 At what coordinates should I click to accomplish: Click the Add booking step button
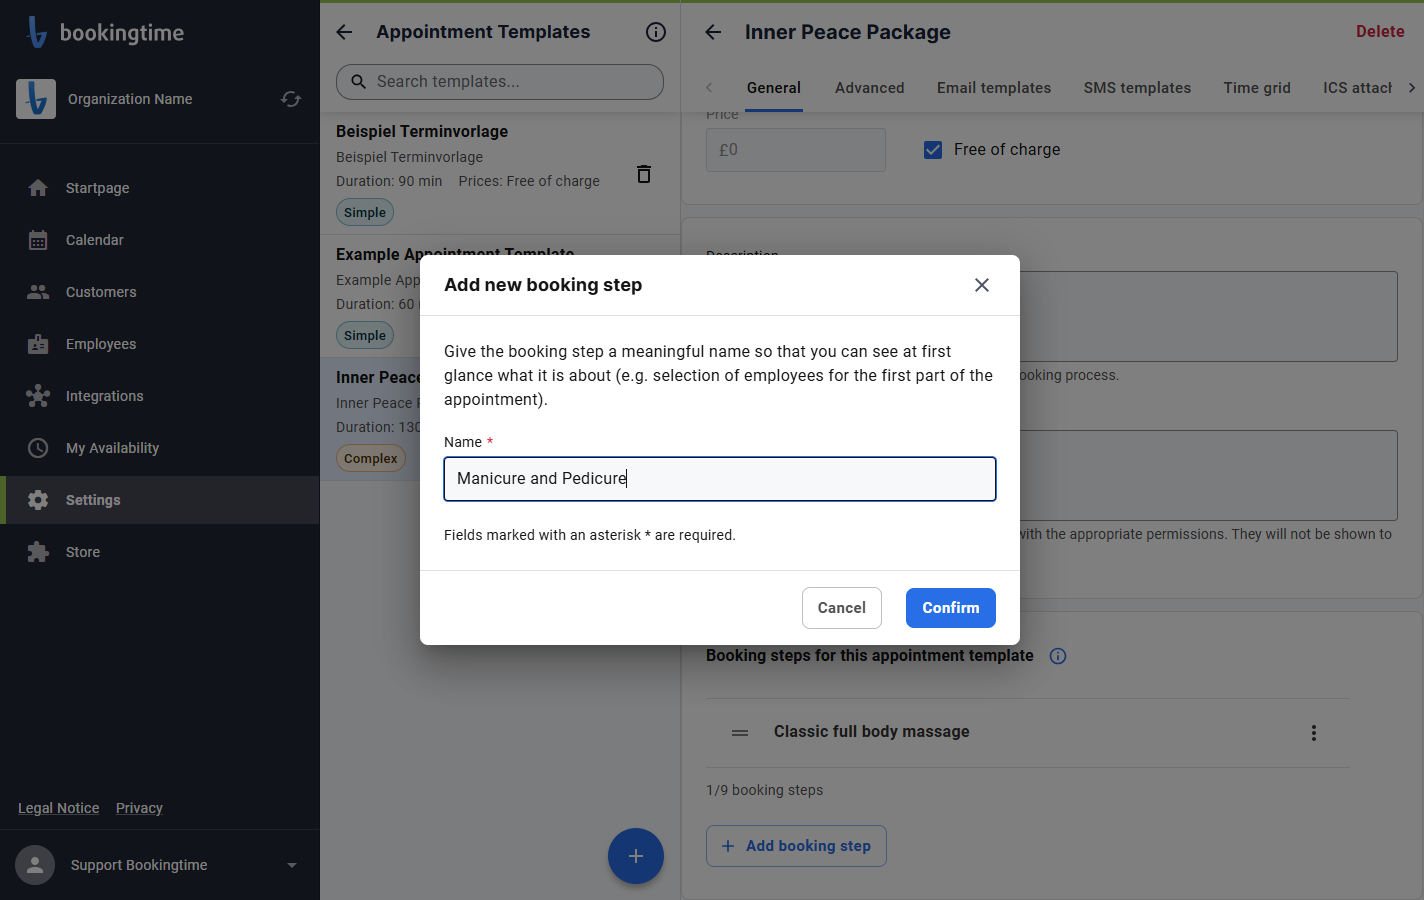796,846
